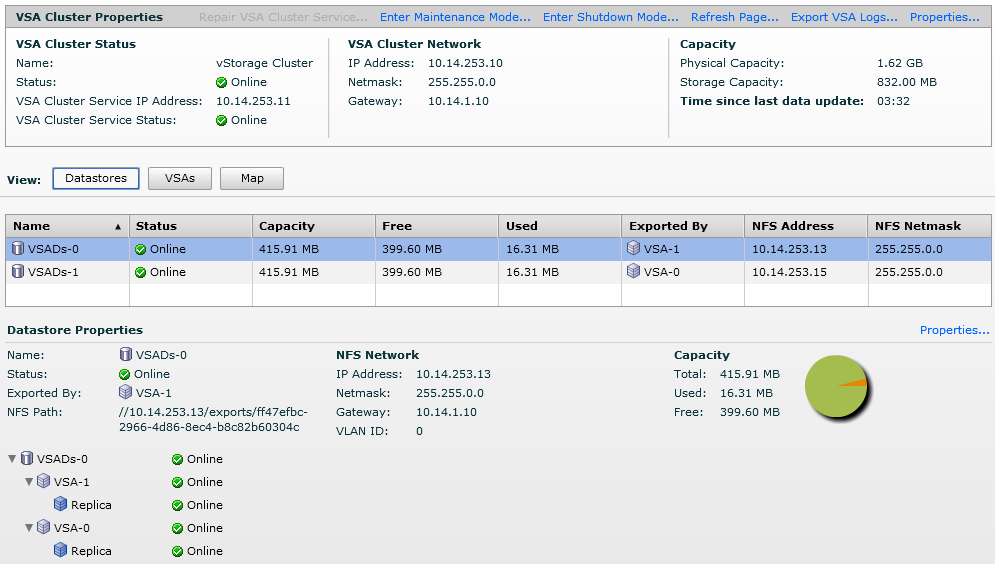The image size is (995, 564).
Task: Collapse the VSA-1 tree node
Action: coord(29,482)
